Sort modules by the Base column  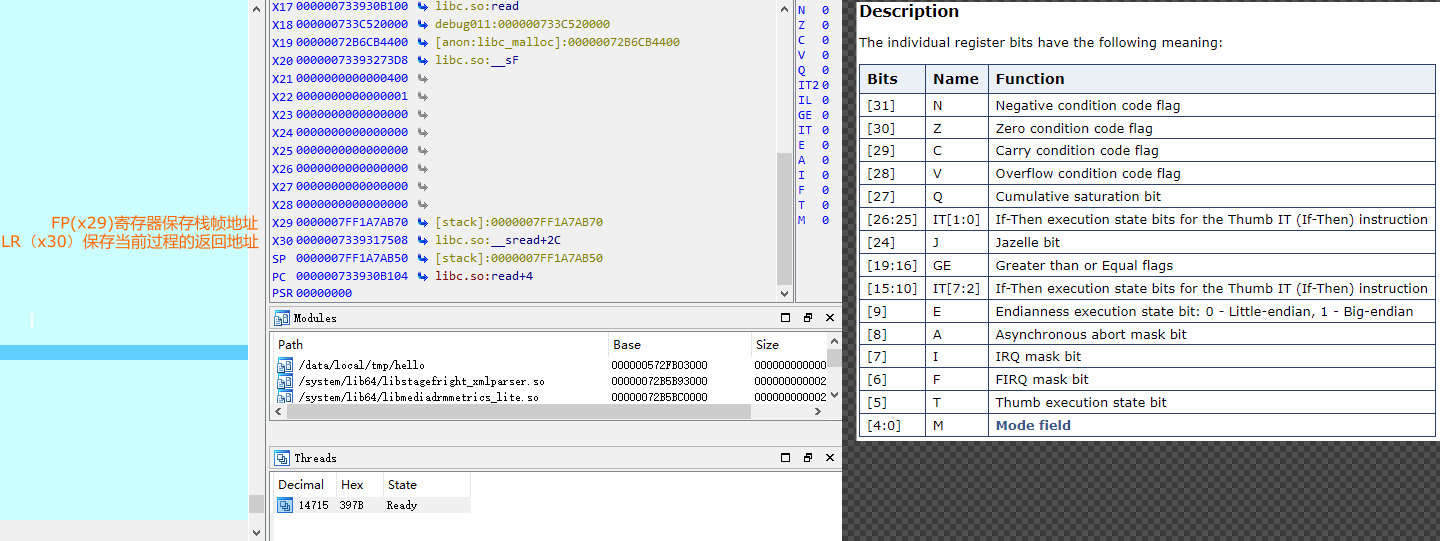(x=679, y=344)
